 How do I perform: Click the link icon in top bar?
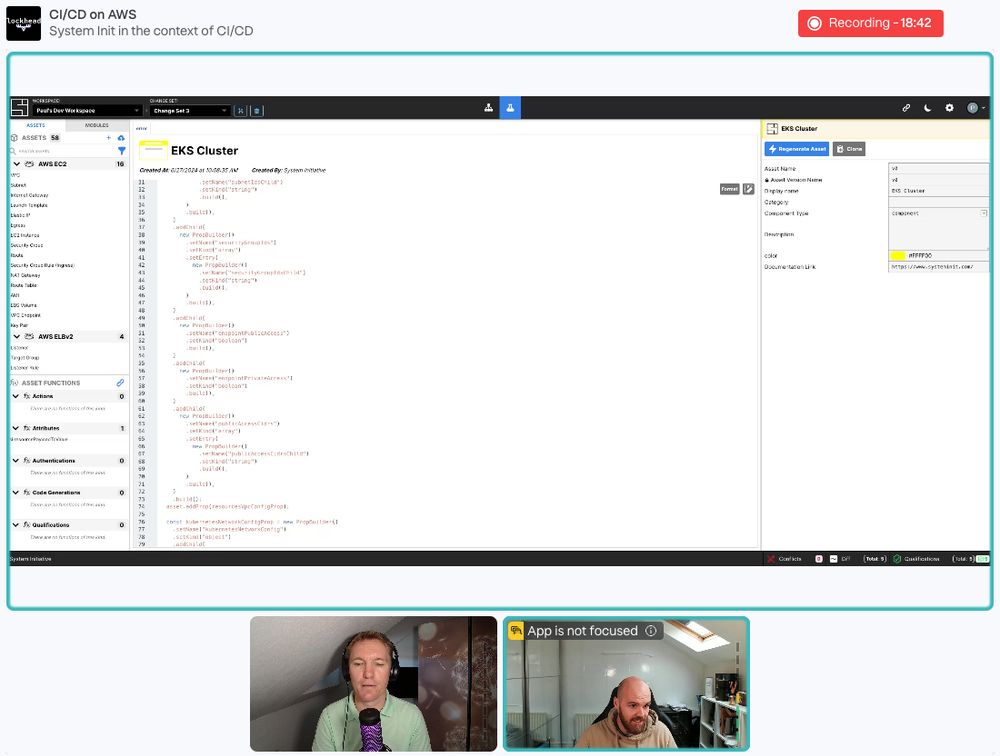pyautogui.click(x=906, y=108)
